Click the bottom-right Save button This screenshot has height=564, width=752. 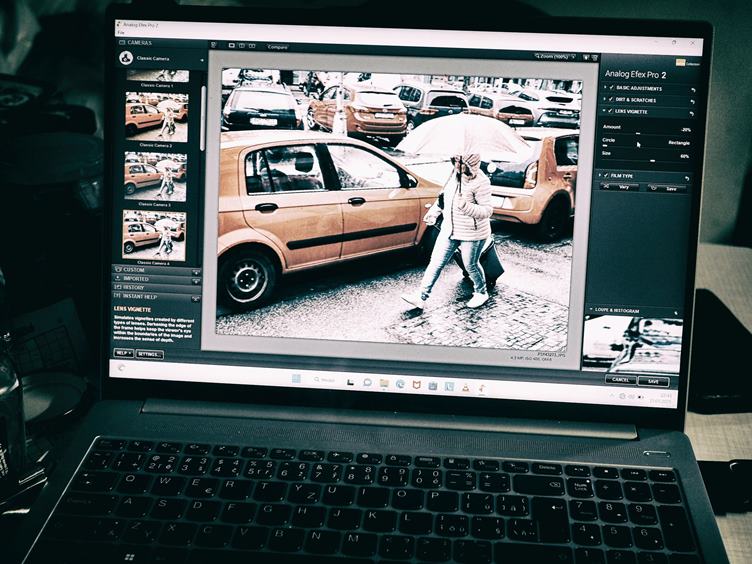point(653,382)
